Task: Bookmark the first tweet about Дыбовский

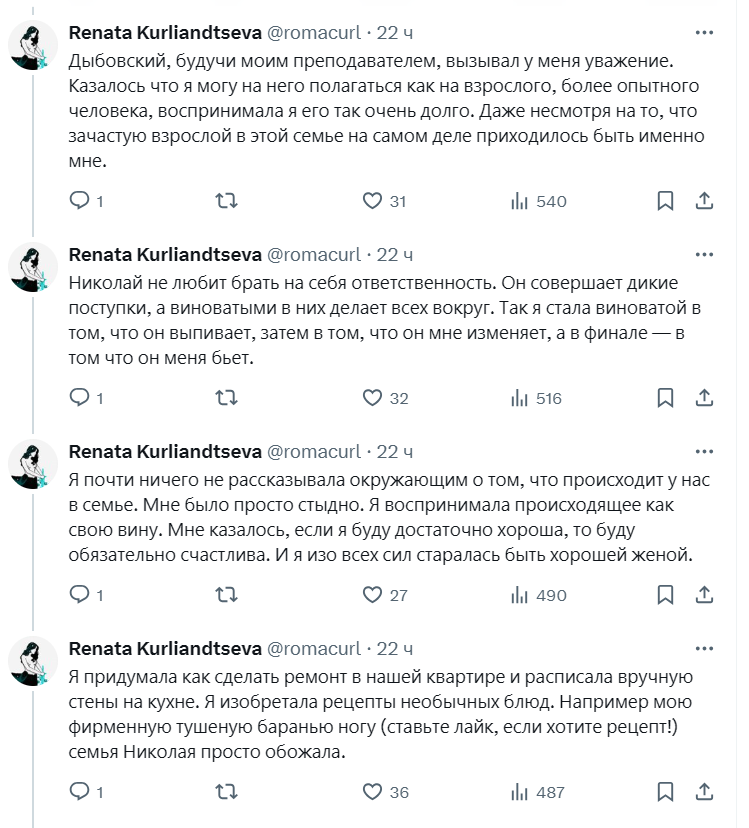Action: coord(665,201)
